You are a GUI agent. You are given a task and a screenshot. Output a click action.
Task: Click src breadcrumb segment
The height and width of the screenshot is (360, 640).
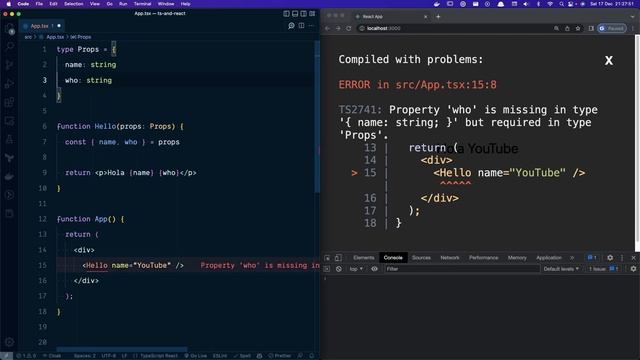pos(28,37)
